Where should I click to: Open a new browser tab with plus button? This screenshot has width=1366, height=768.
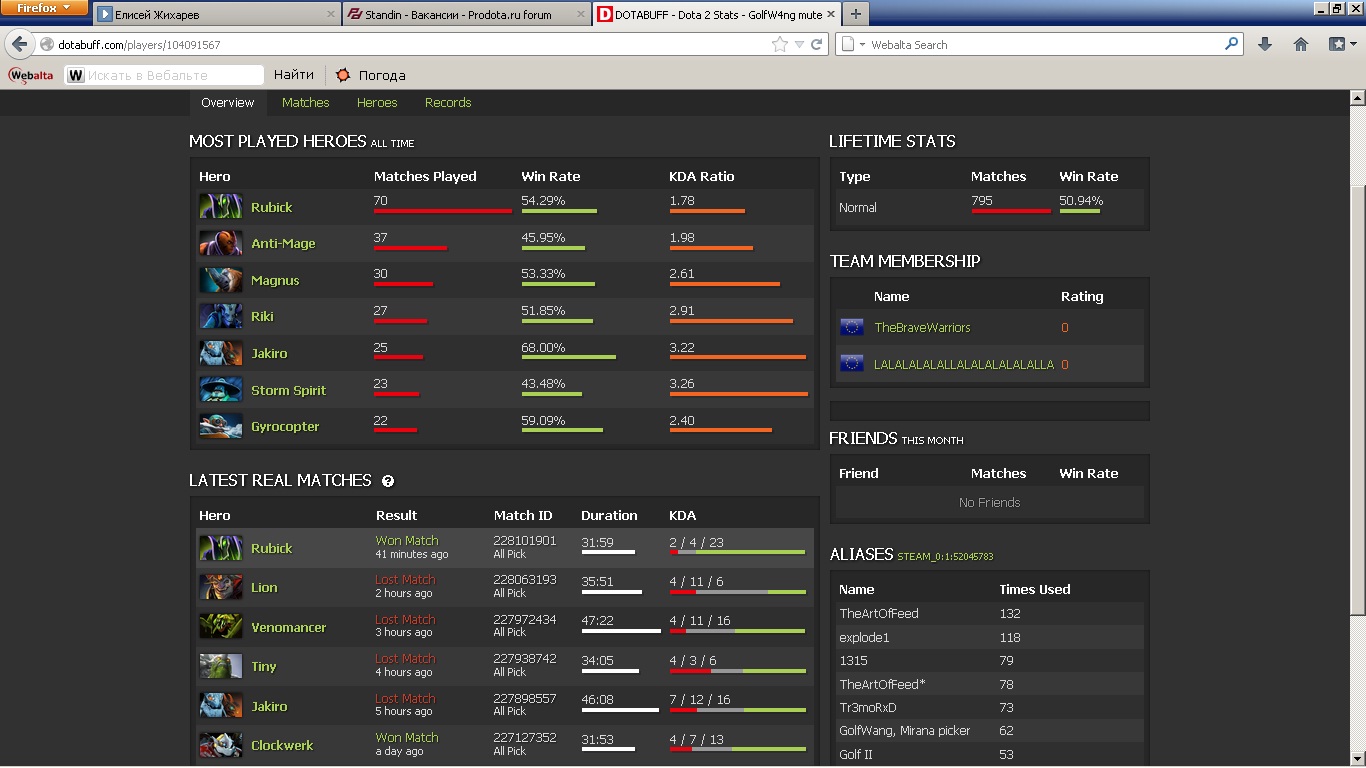(x=855, y=14)
